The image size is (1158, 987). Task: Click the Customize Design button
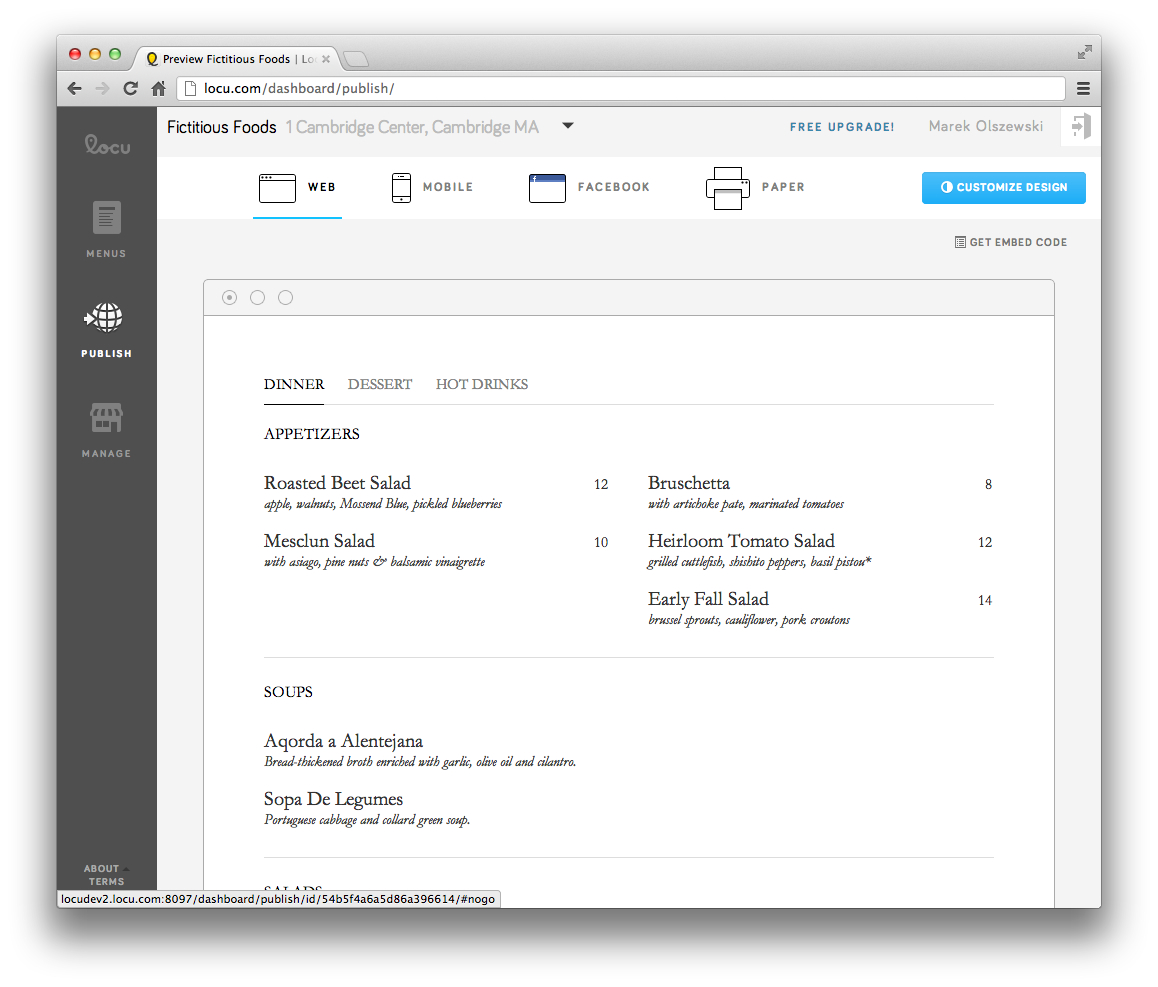pyautogui.click(x=1004, y=188)
